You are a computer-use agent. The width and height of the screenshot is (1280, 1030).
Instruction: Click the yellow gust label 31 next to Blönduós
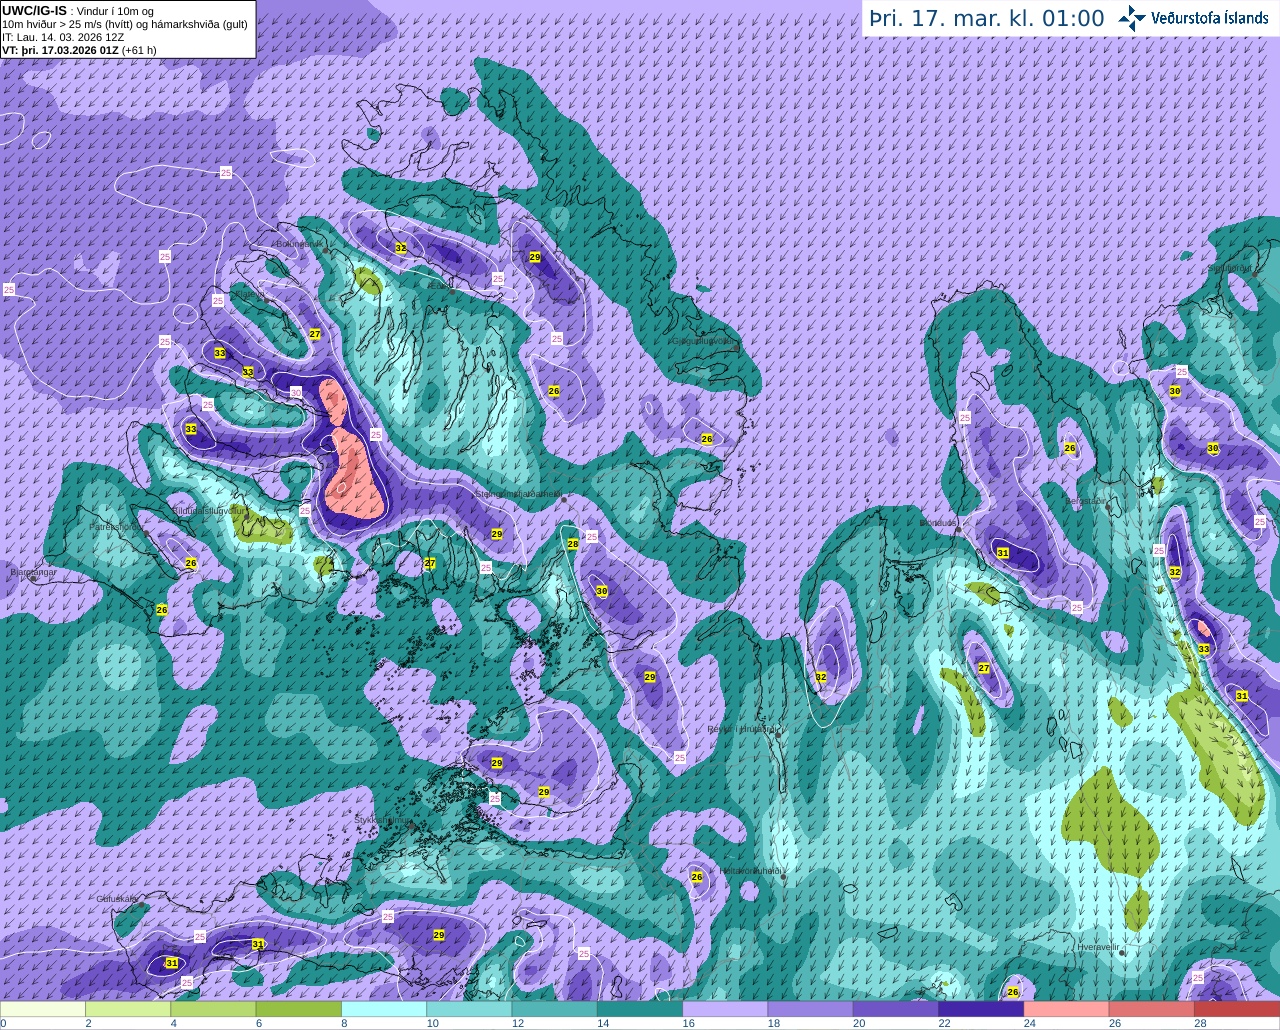pos(1003,553)
